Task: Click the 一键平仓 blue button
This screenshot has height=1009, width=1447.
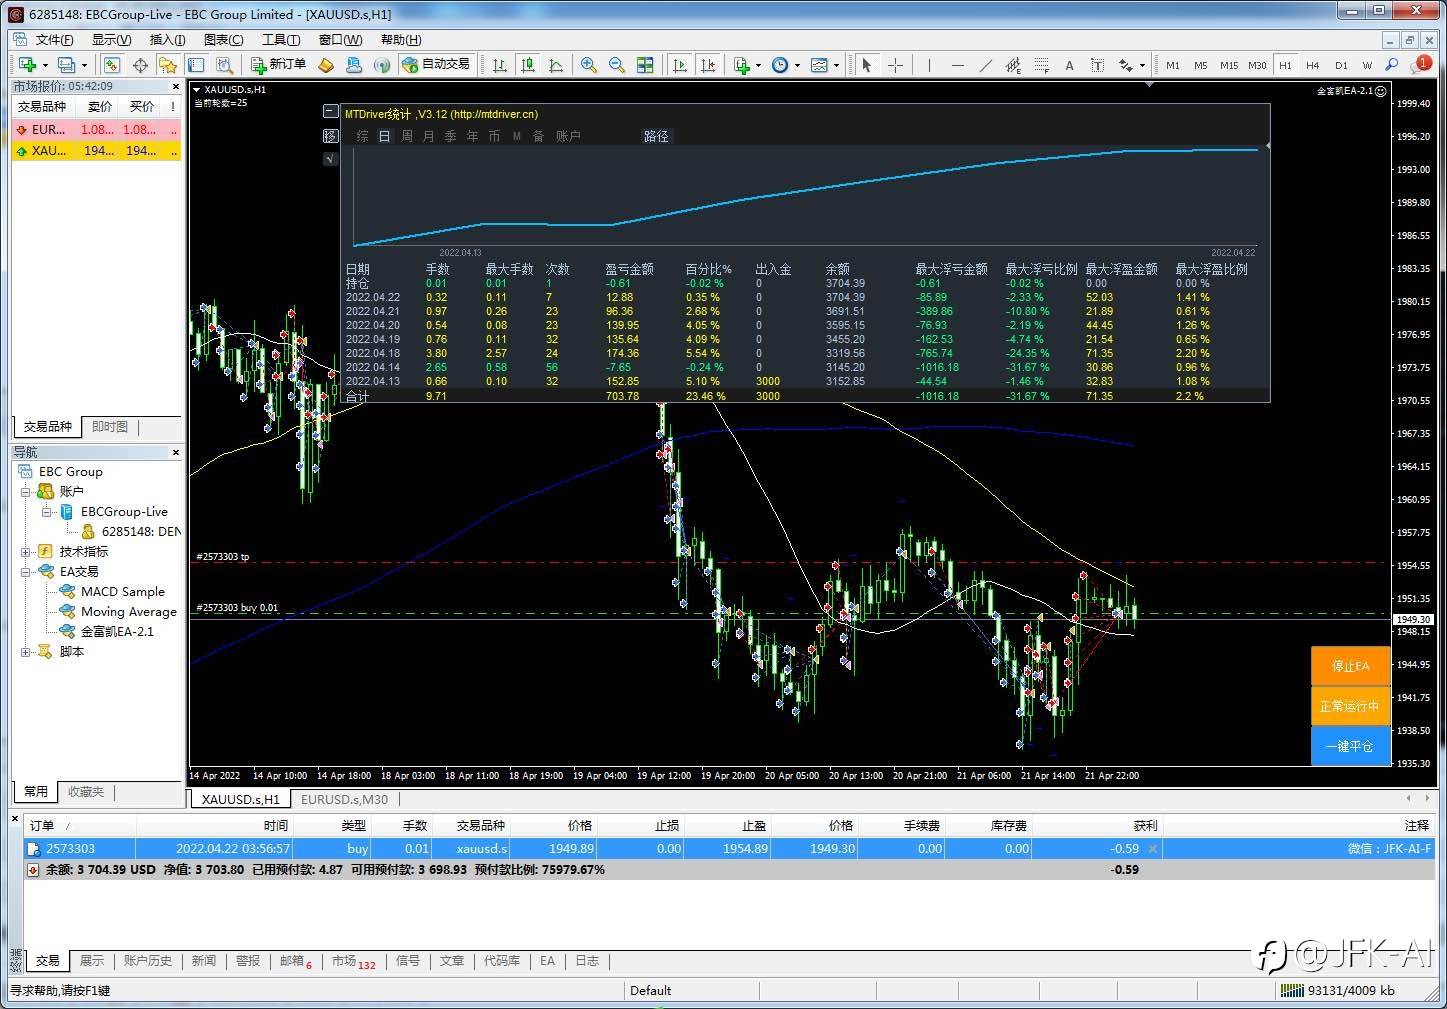Action: [x=1350, y=746]
